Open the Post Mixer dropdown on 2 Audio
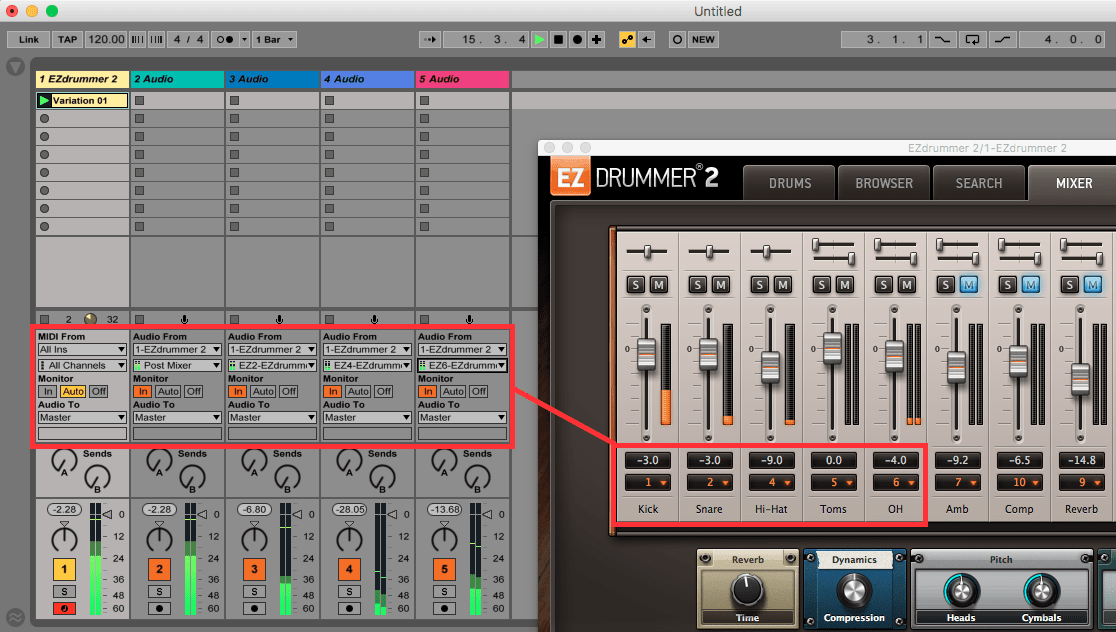 (x=177, y=365)
